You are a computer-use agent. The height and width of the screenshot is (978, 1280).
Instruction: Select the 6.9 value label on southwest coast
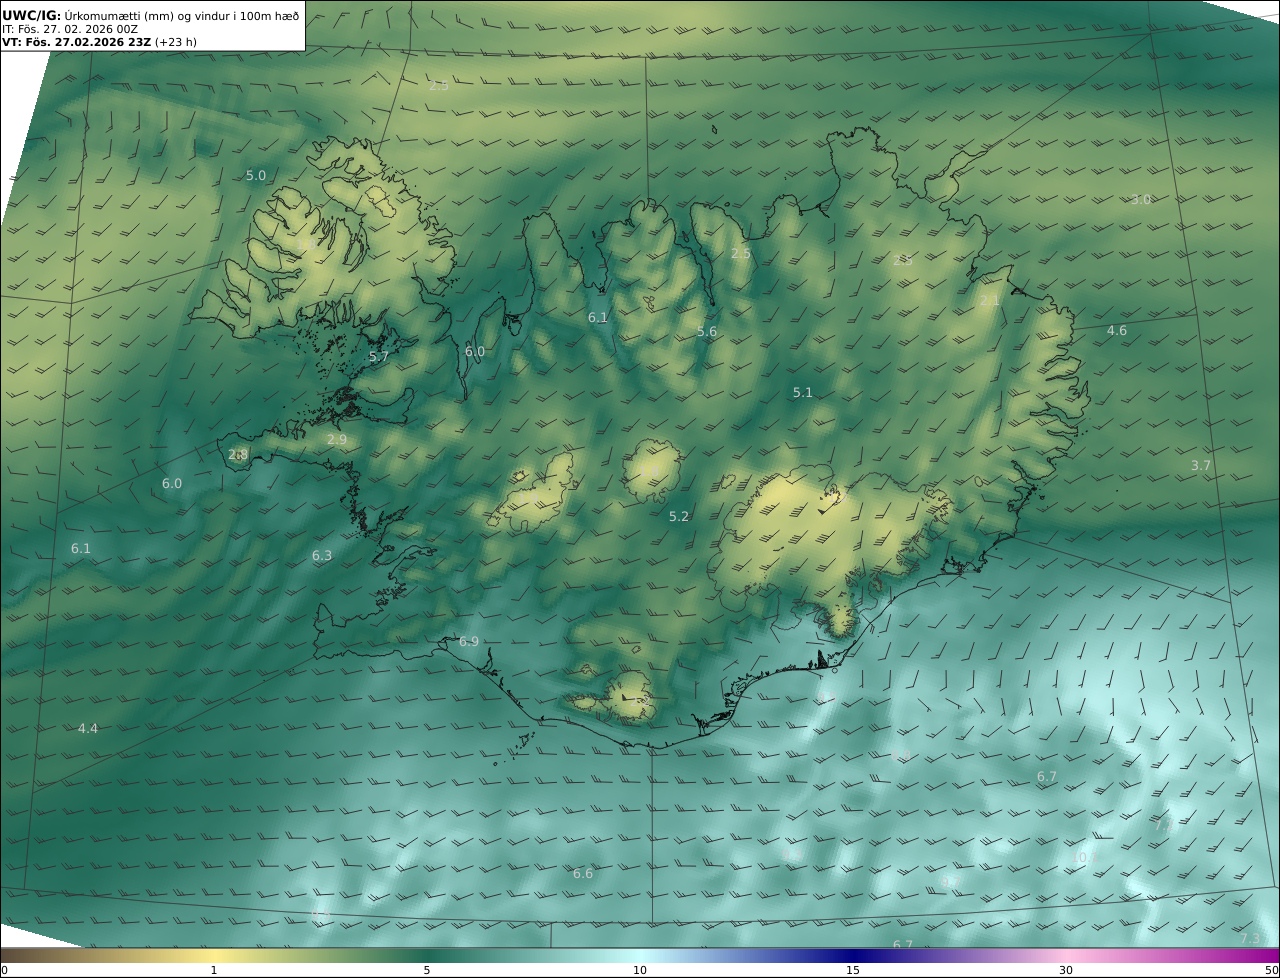(469, 642)
